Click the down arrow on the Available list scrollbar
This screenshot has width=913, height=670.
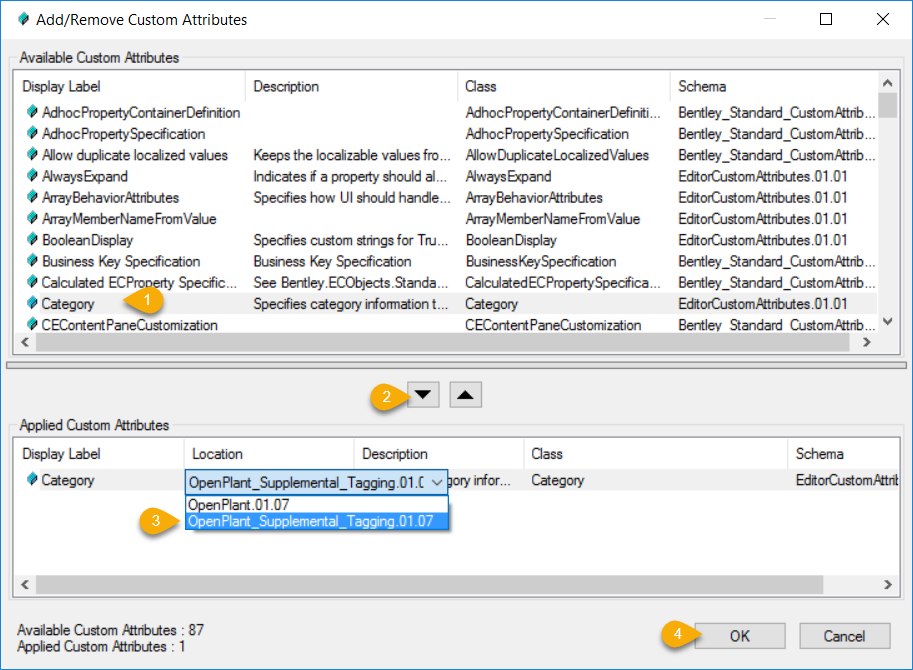point(887,323)
